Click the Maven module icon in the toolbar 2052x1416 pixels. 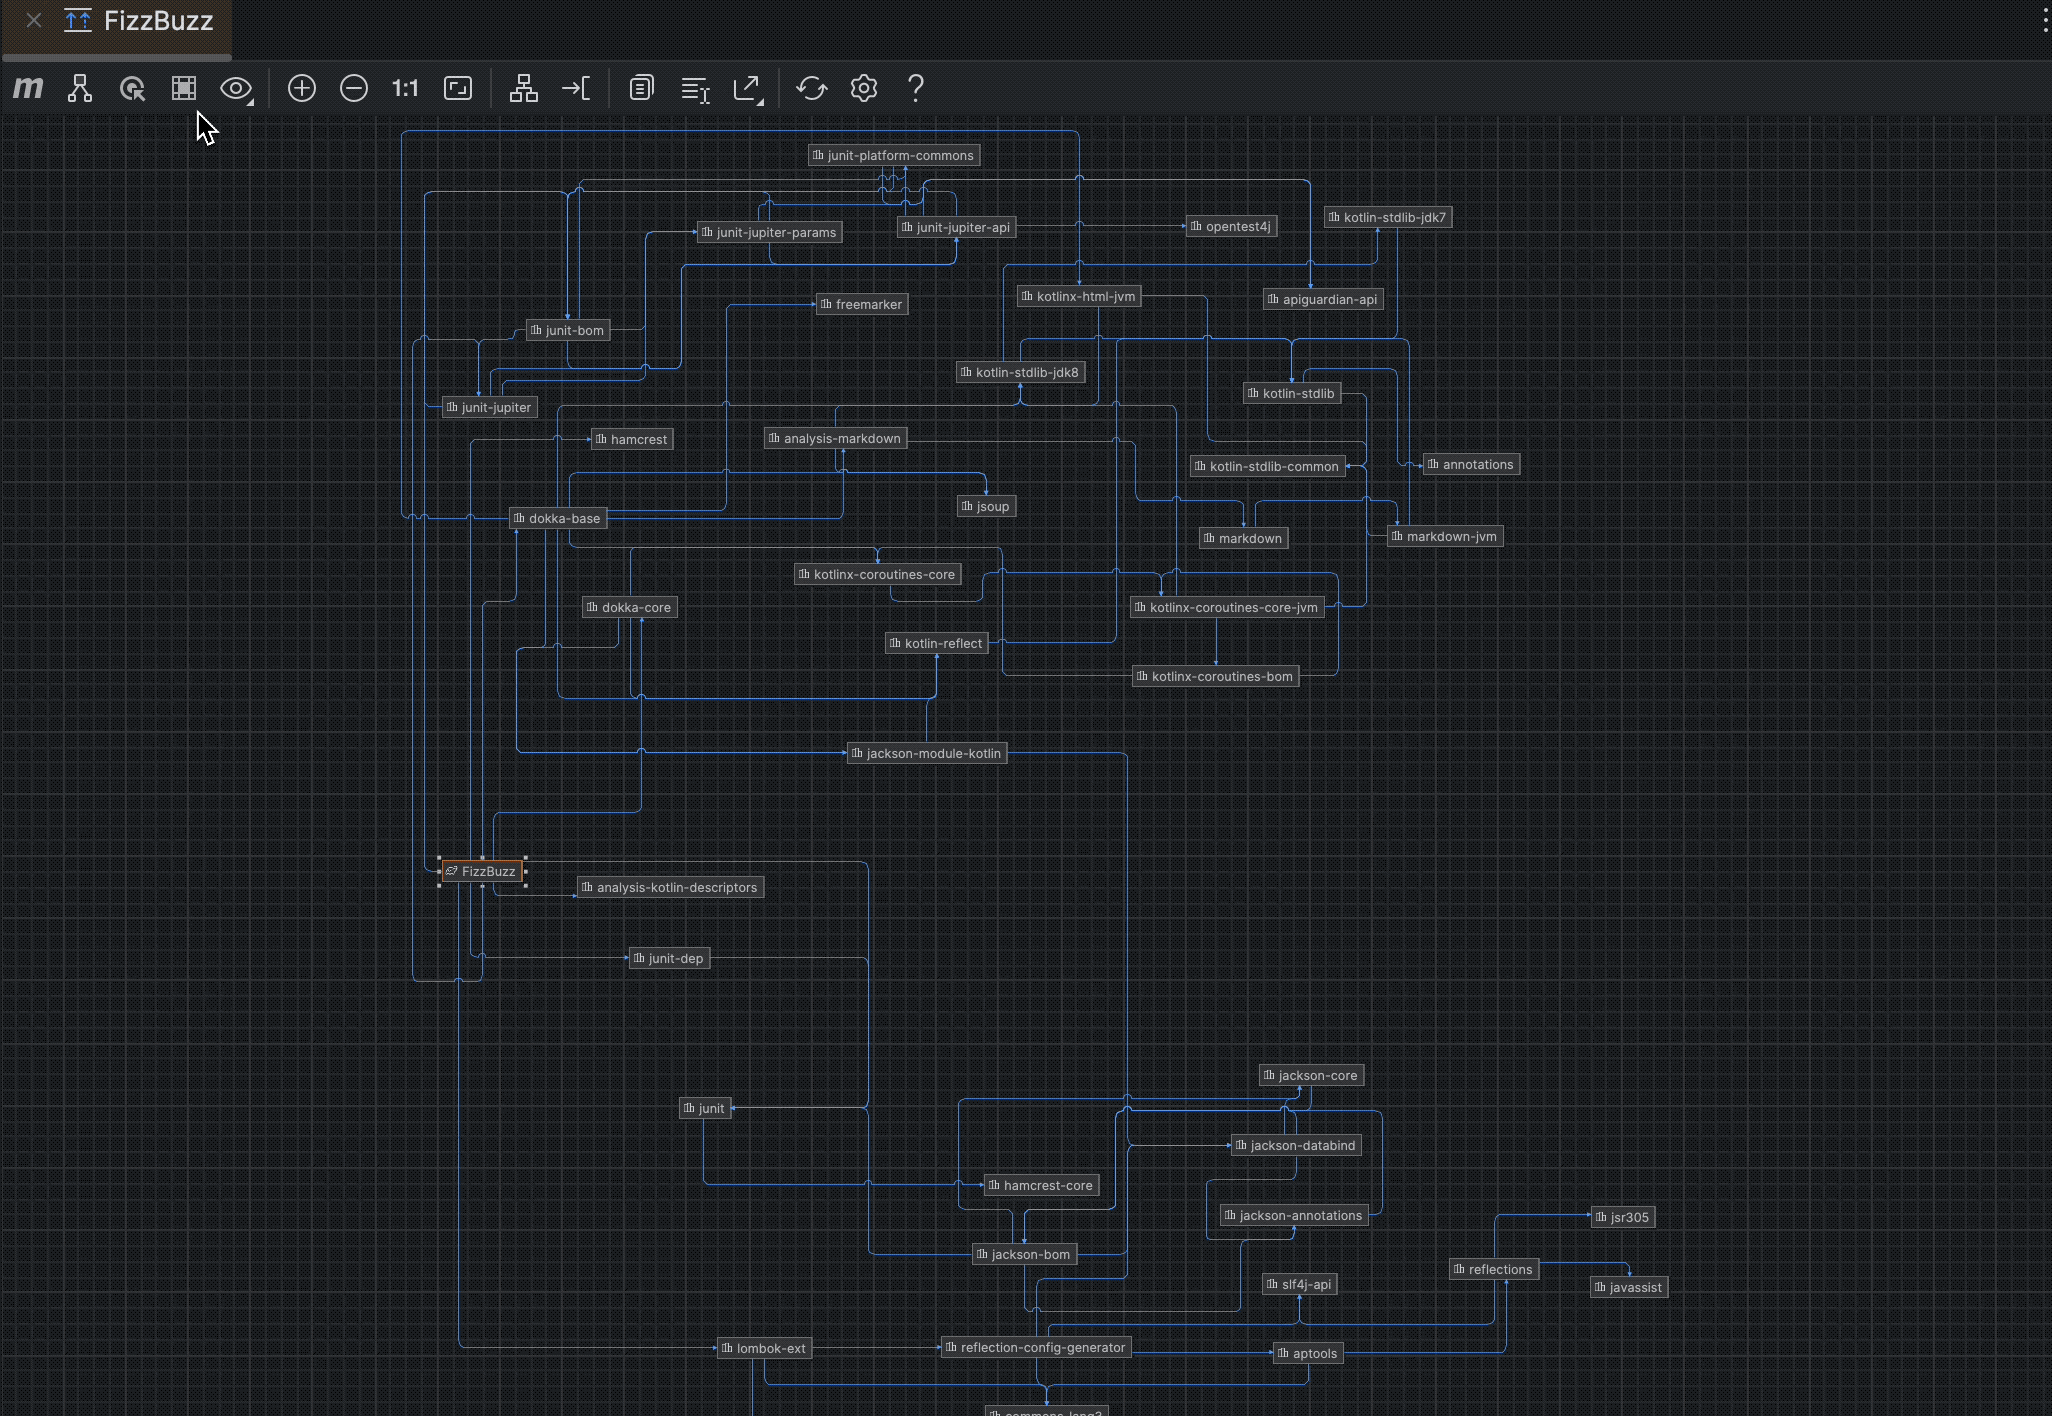28,88
